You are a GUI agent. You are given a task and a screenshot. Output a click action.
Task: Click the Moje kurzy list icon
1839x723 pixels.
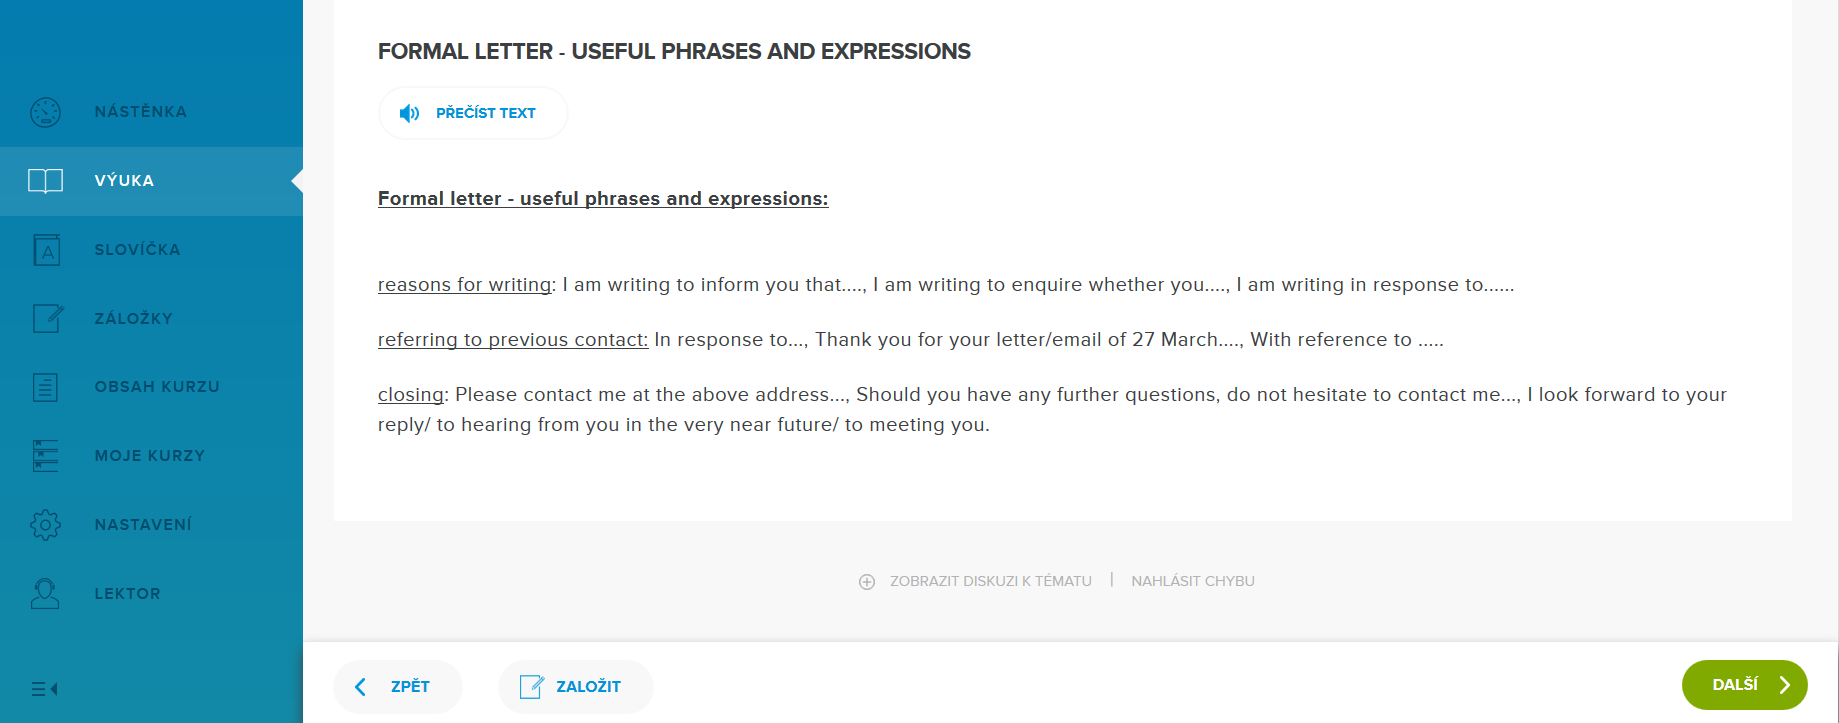pos(46,456)
